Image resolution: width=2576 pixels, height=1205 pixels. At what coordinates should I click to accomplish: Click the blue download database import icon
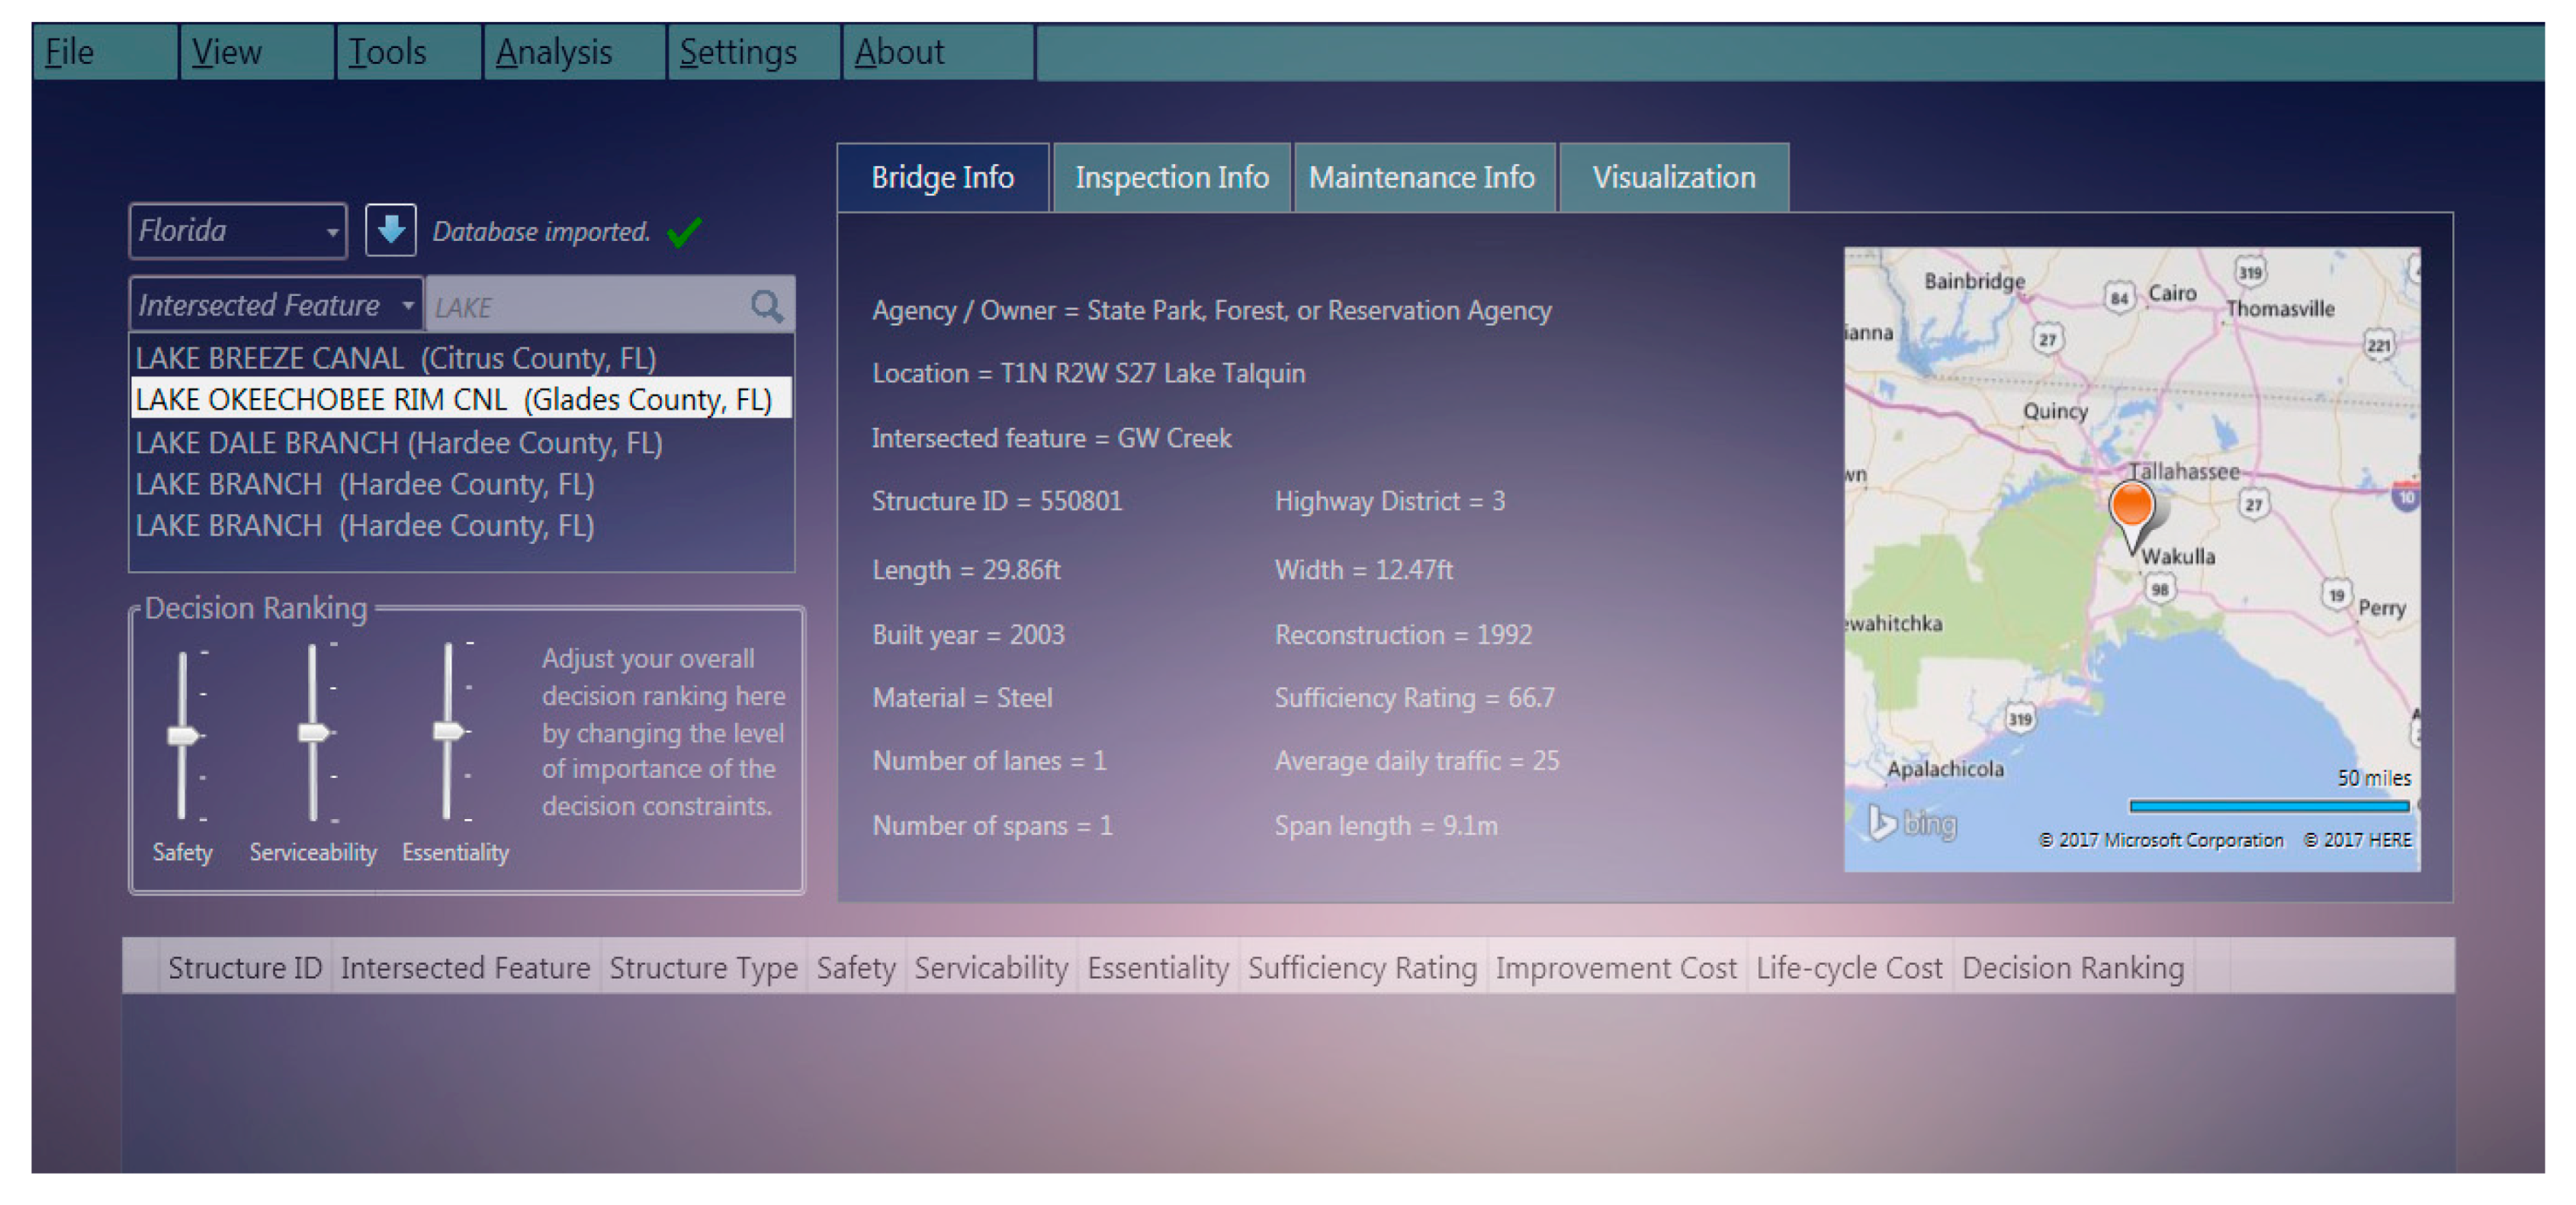click(x=390, y=230)
